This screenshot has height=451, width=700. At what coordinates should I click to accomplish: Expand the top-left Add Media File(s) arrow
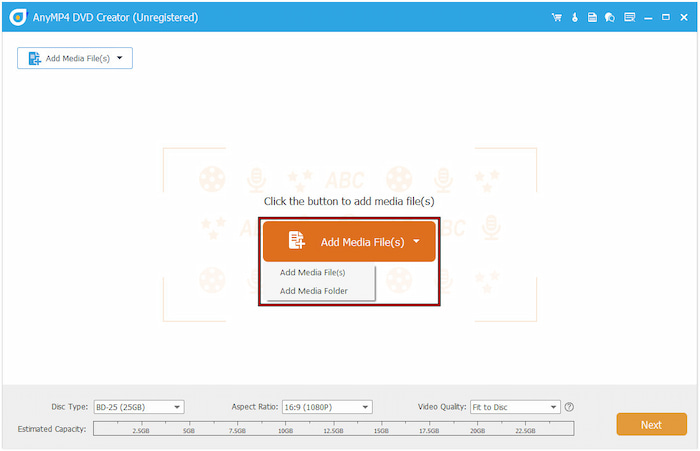pos(120,59)
